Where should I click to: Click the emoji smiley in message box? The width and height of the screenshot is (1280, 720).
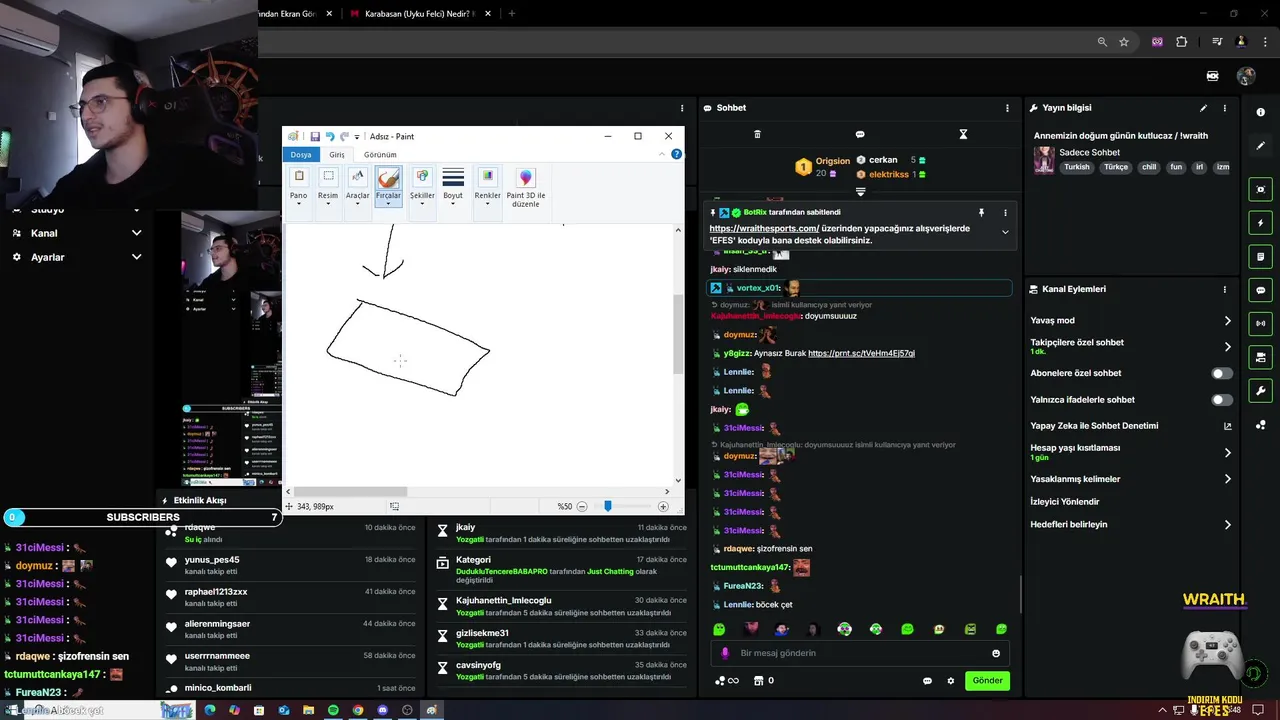point(996,653)
